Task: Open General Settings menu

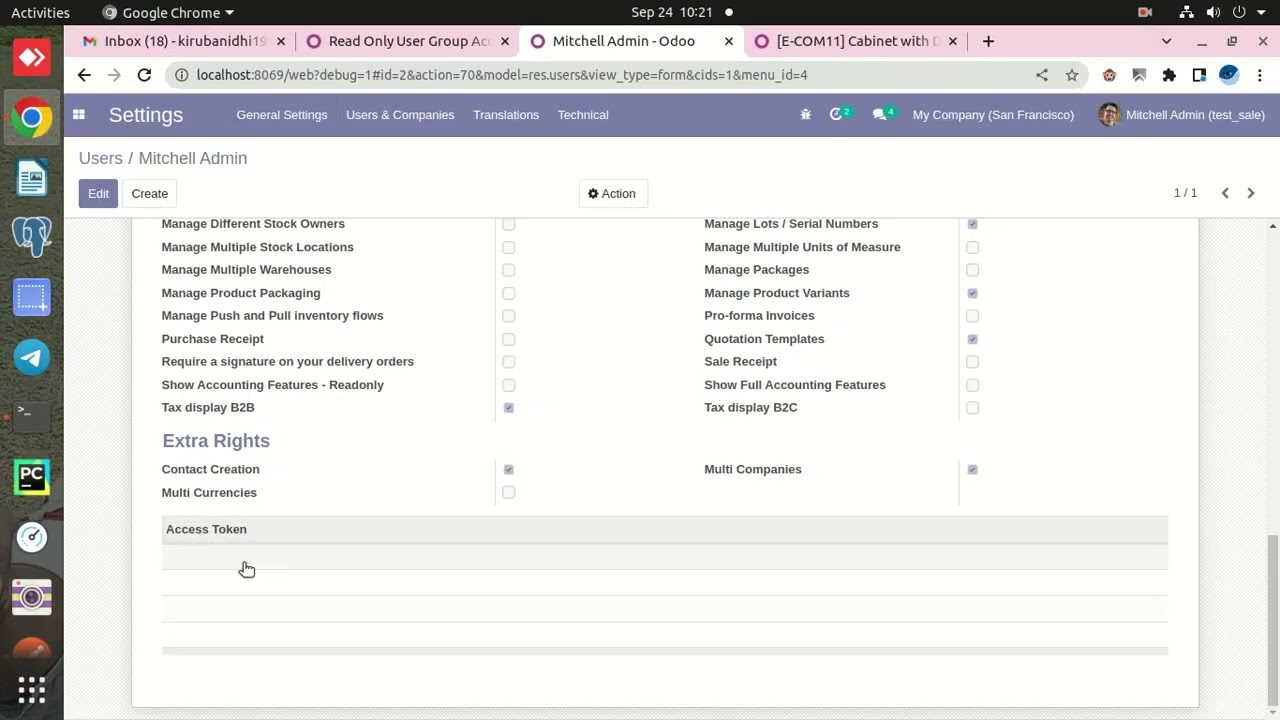Action: pyautogui.click(x=282, y=115)
